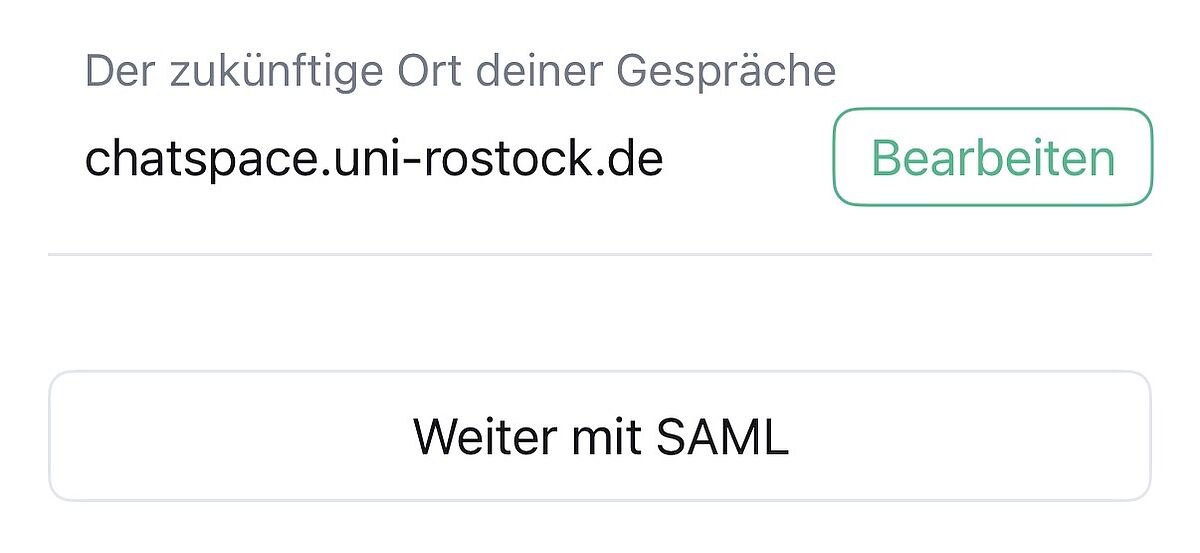The width and height of the screenshot is (1200, 553).
Task: Tap the green-outlined Bearbeiten button
Action: (992, 157)
